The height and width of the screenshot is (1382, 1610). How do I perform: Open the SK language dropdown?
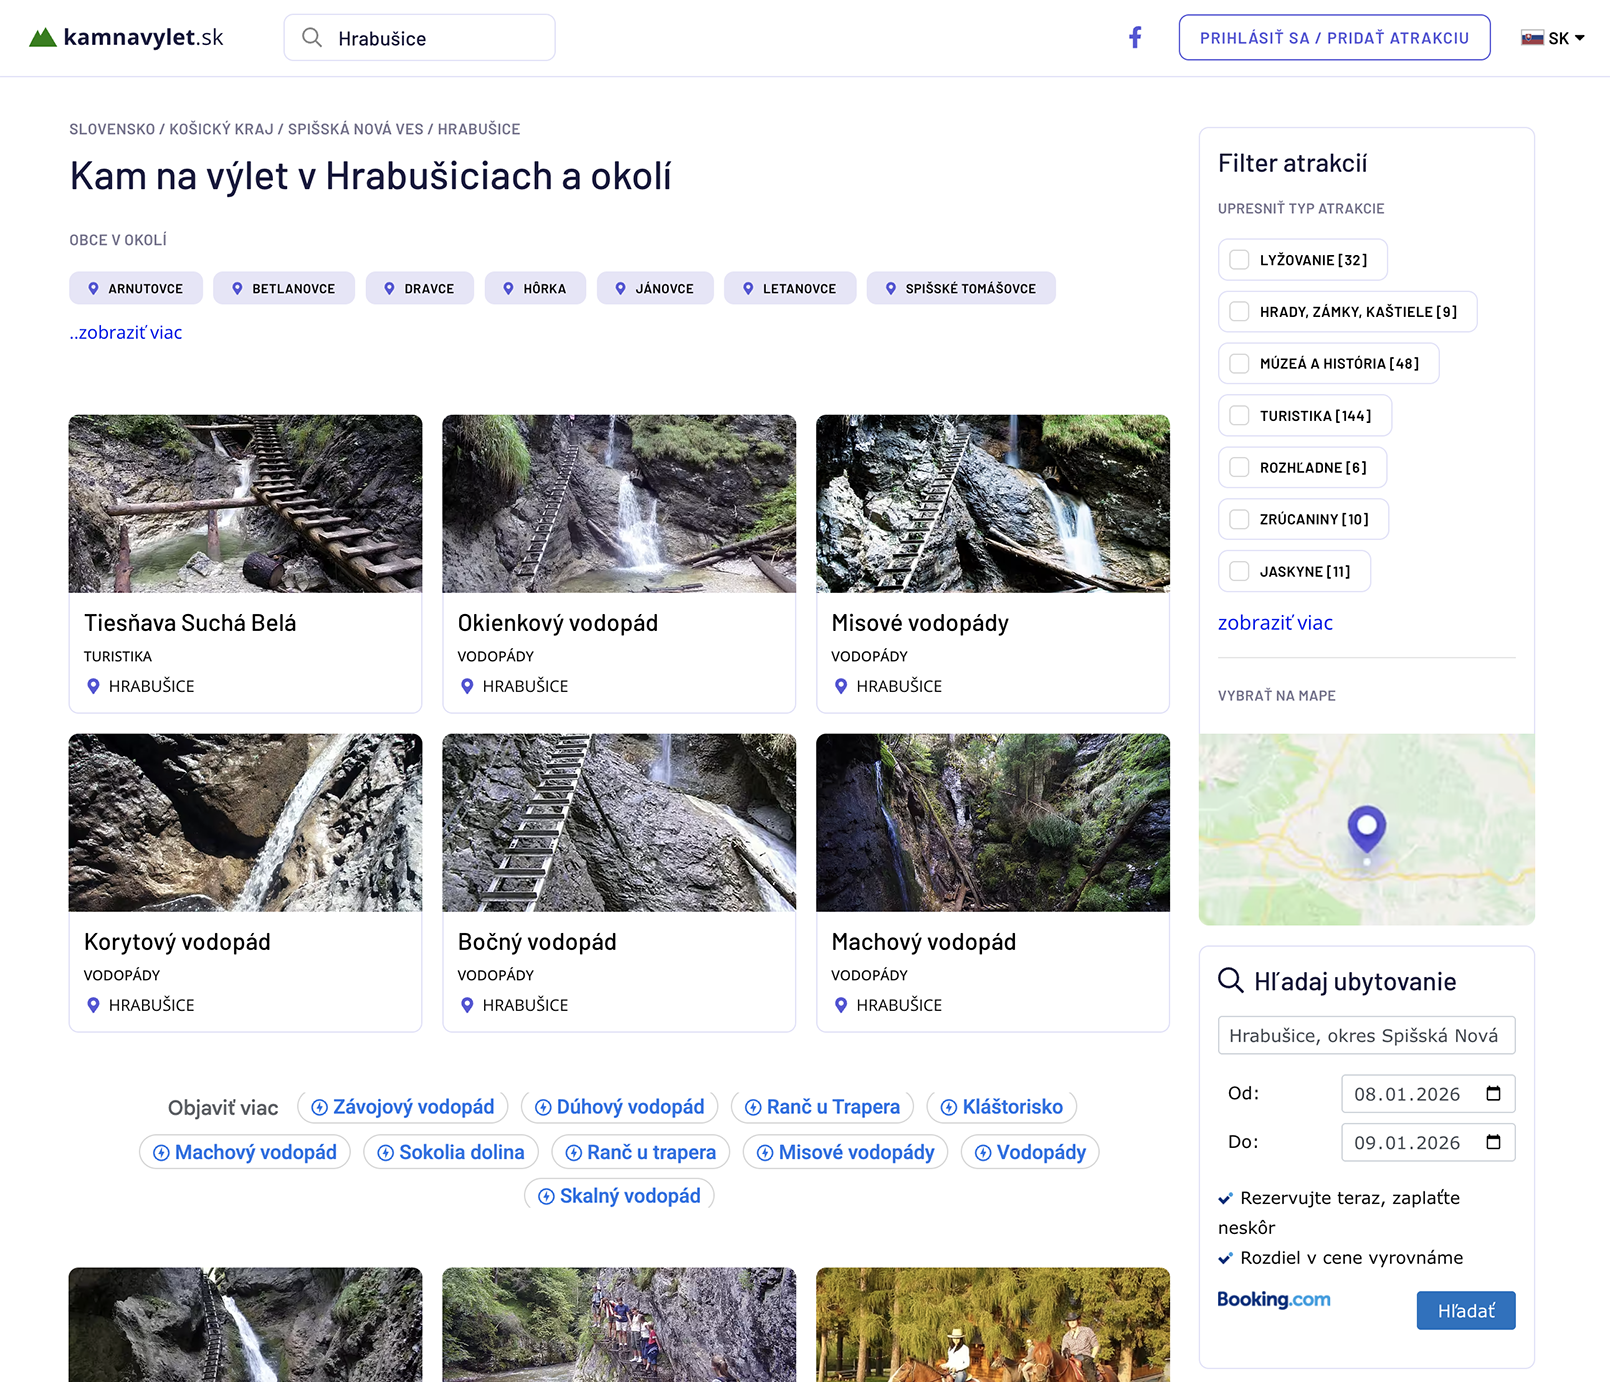pos(1553,38)
